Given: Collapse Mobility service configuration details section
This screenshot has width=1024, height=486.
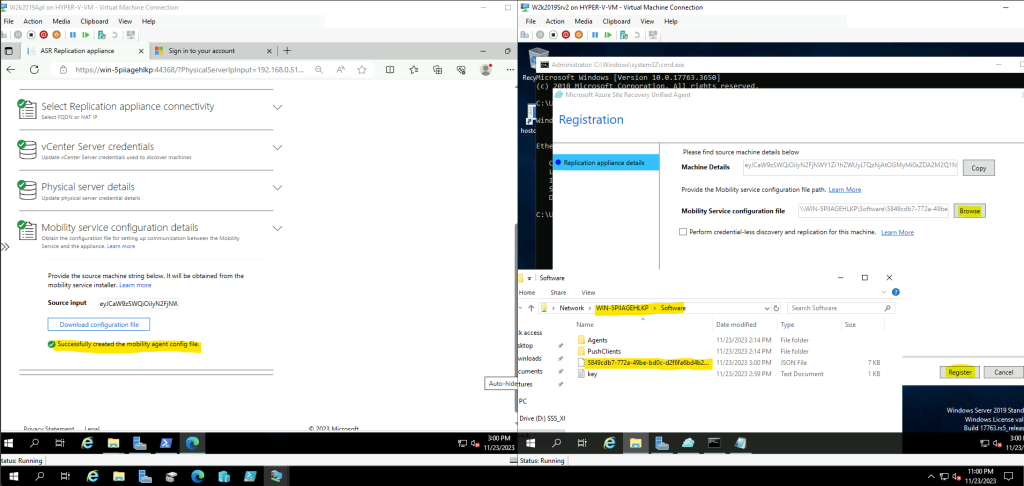Looking at the screenshot, I should [278, 229].
